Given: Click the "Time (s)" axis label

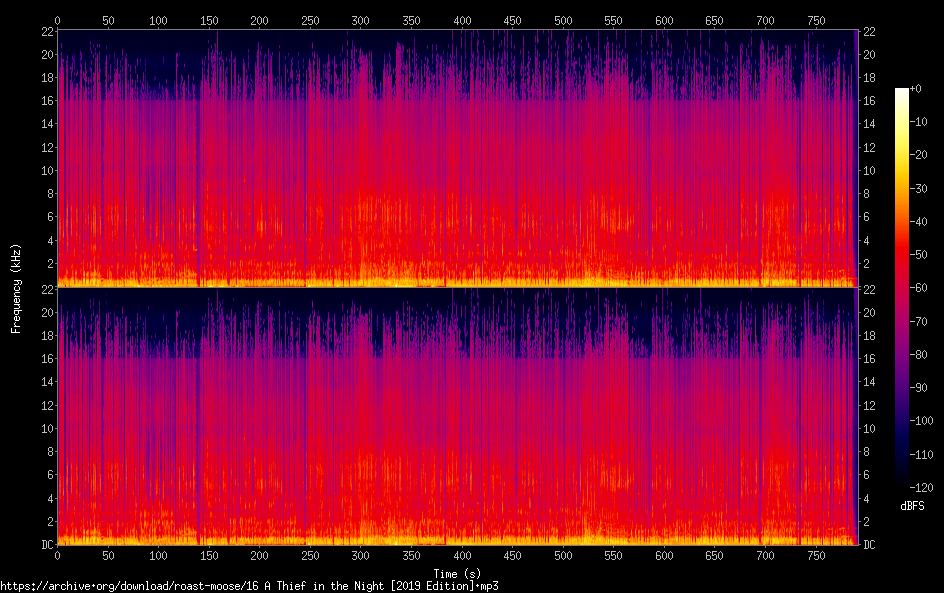Looking at the screenshot, I should 456,573.
